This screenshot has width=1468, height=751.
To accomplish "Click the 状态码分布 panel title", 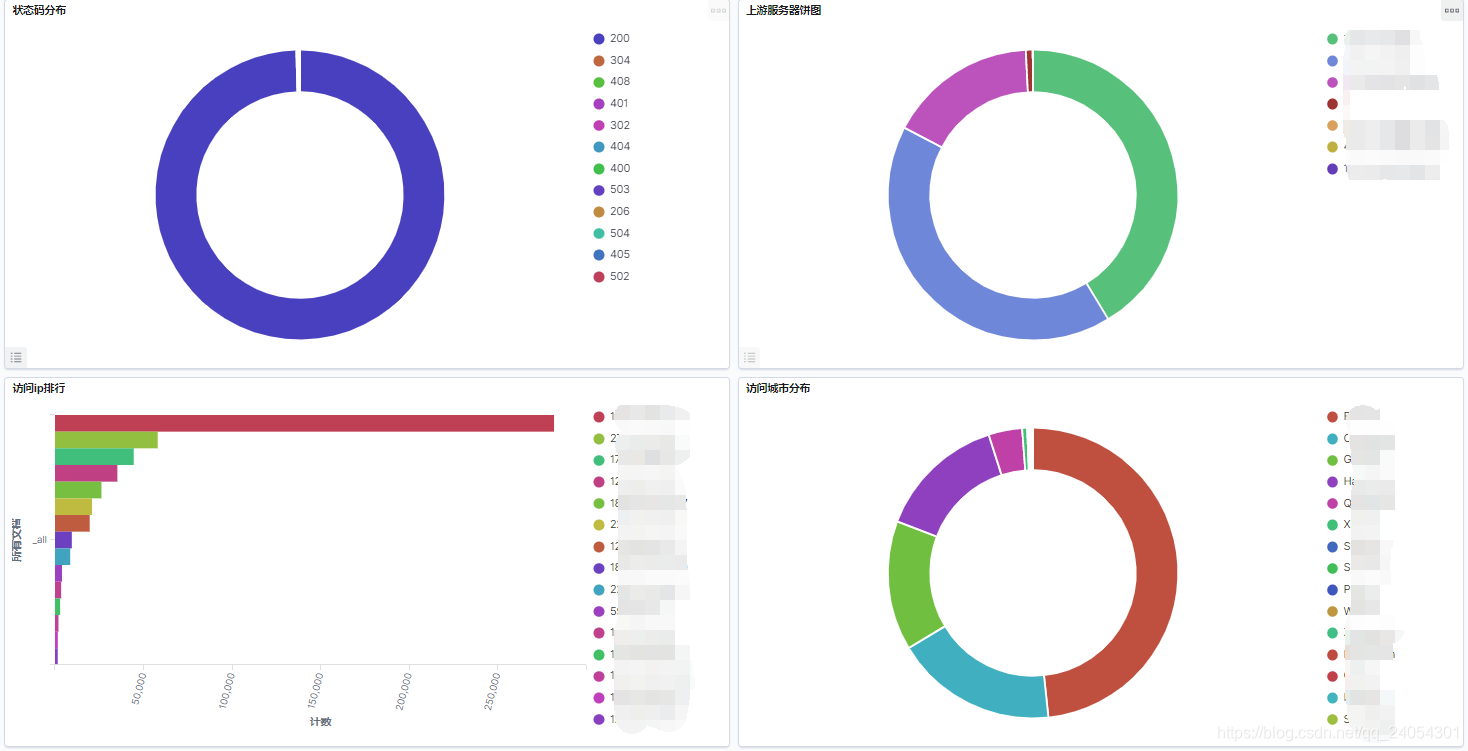I will 40,10.
